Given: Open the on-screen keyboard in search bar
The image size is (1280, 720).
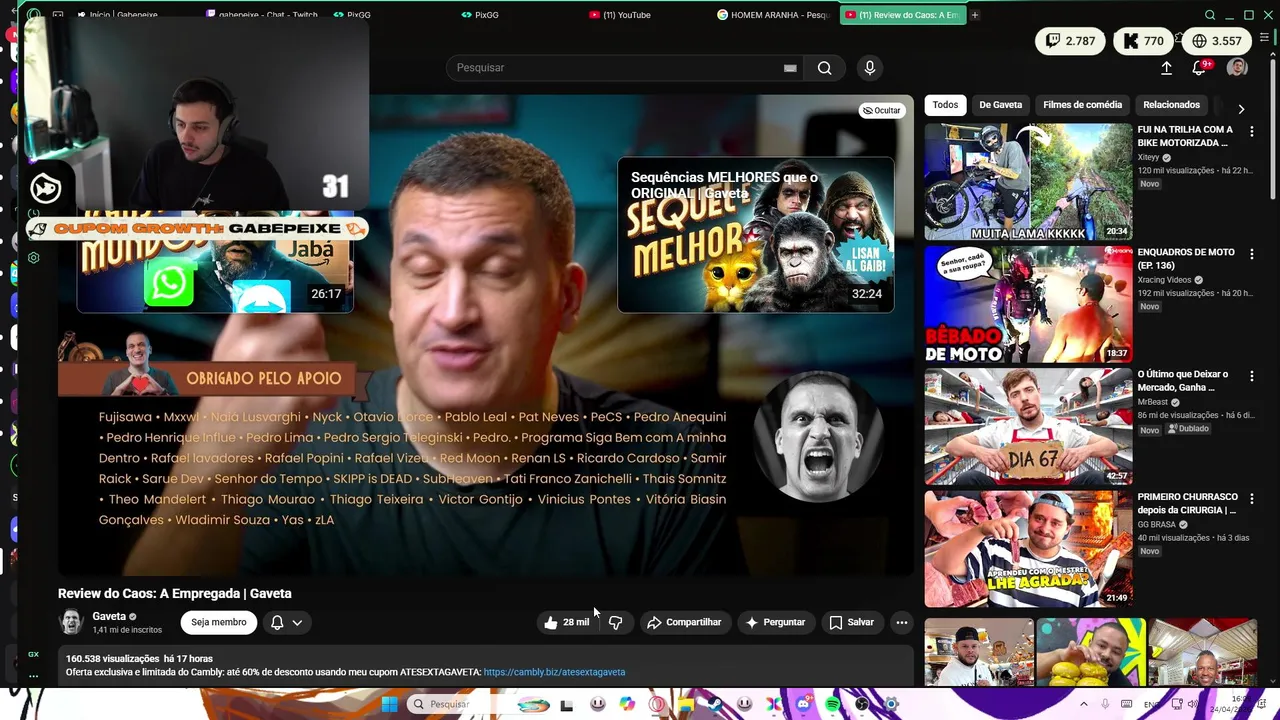Looking at the screenshot, I should click(x=790, y=68).
